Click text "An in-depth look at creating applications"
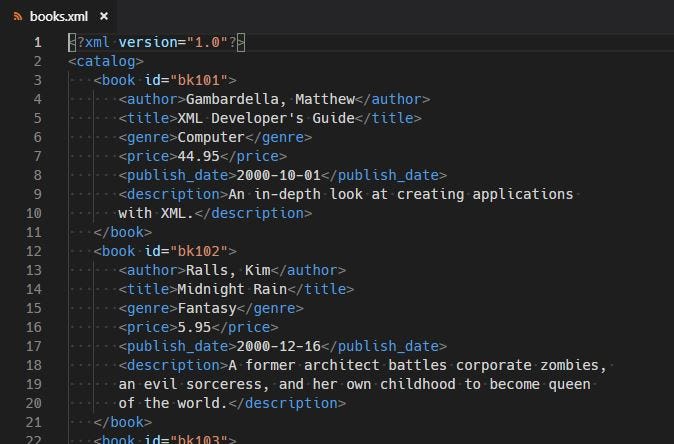This screenshot has width=674, height=444. (401, 194)
